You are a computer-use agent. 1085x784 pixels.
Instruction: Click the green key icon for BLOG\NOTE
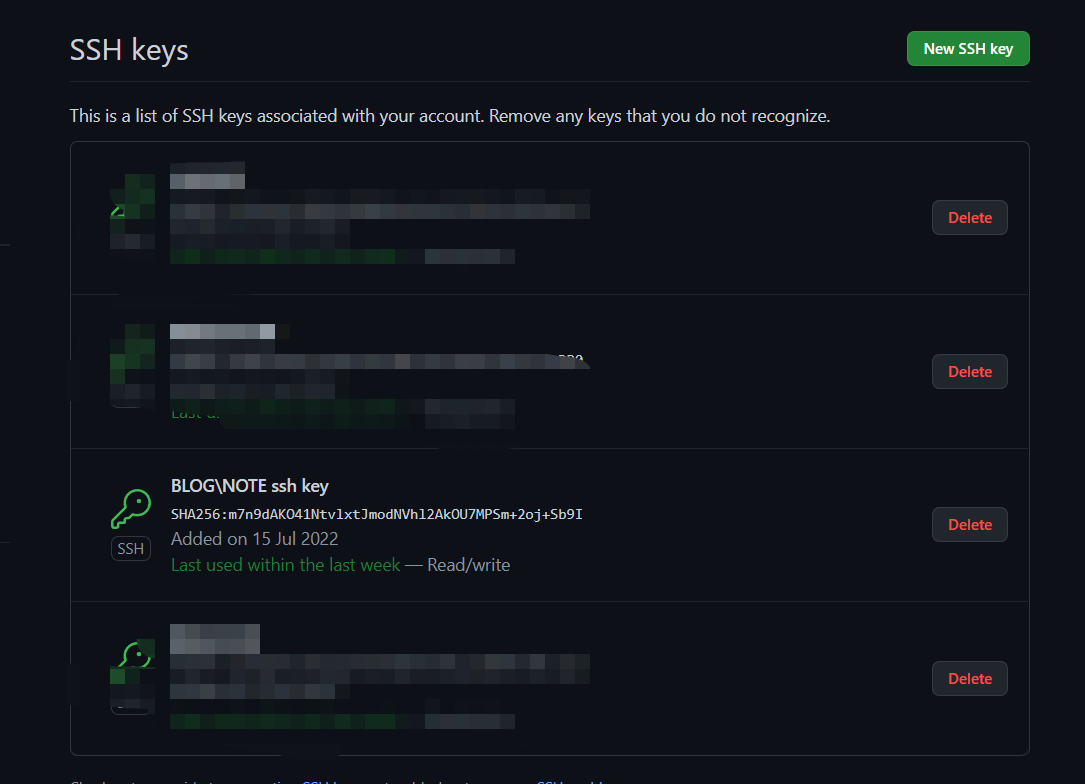point(131,509)
